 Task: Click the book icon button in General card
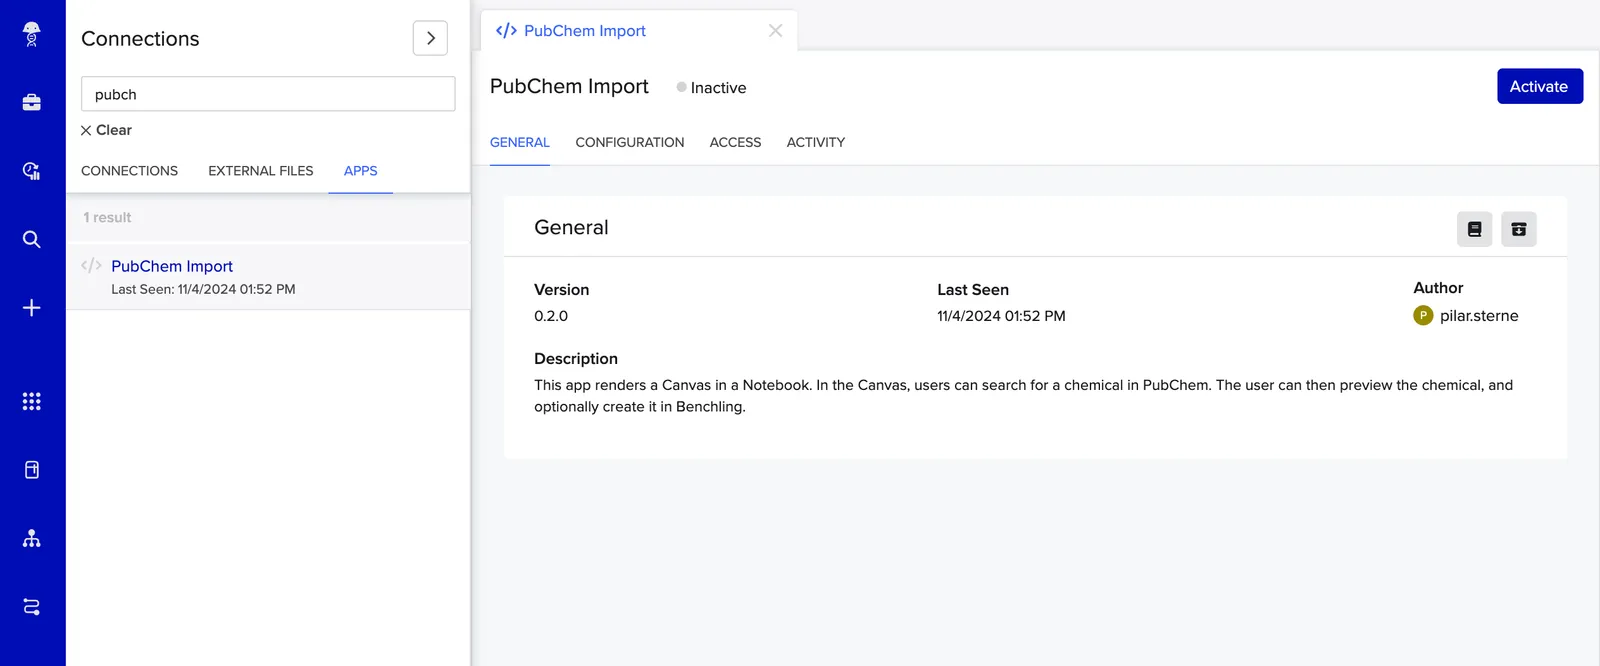click(1474, 229)
